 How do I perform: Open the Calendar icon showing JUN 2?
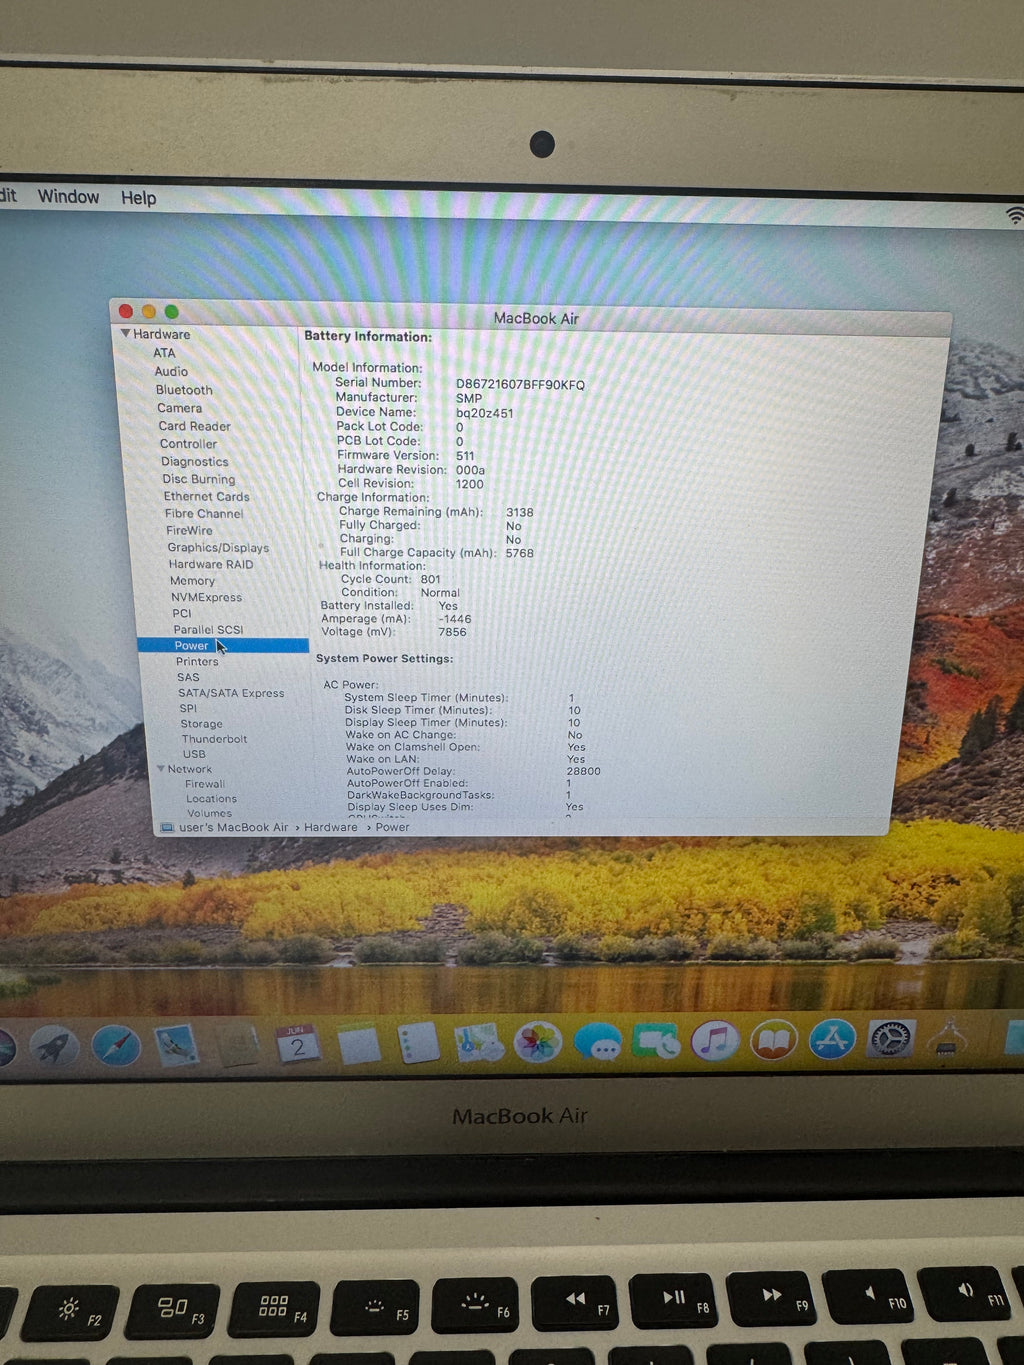coord(298,1044)
